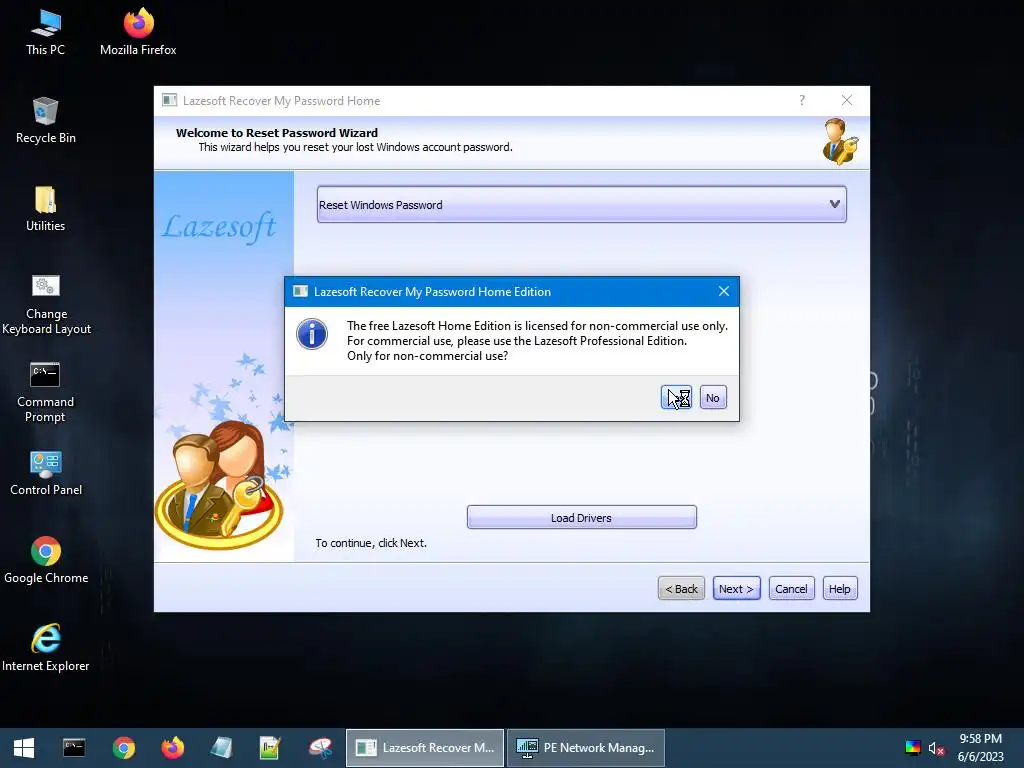
Task: Launch Mozilla Firefox from desktop
Action: click(138, 32)
